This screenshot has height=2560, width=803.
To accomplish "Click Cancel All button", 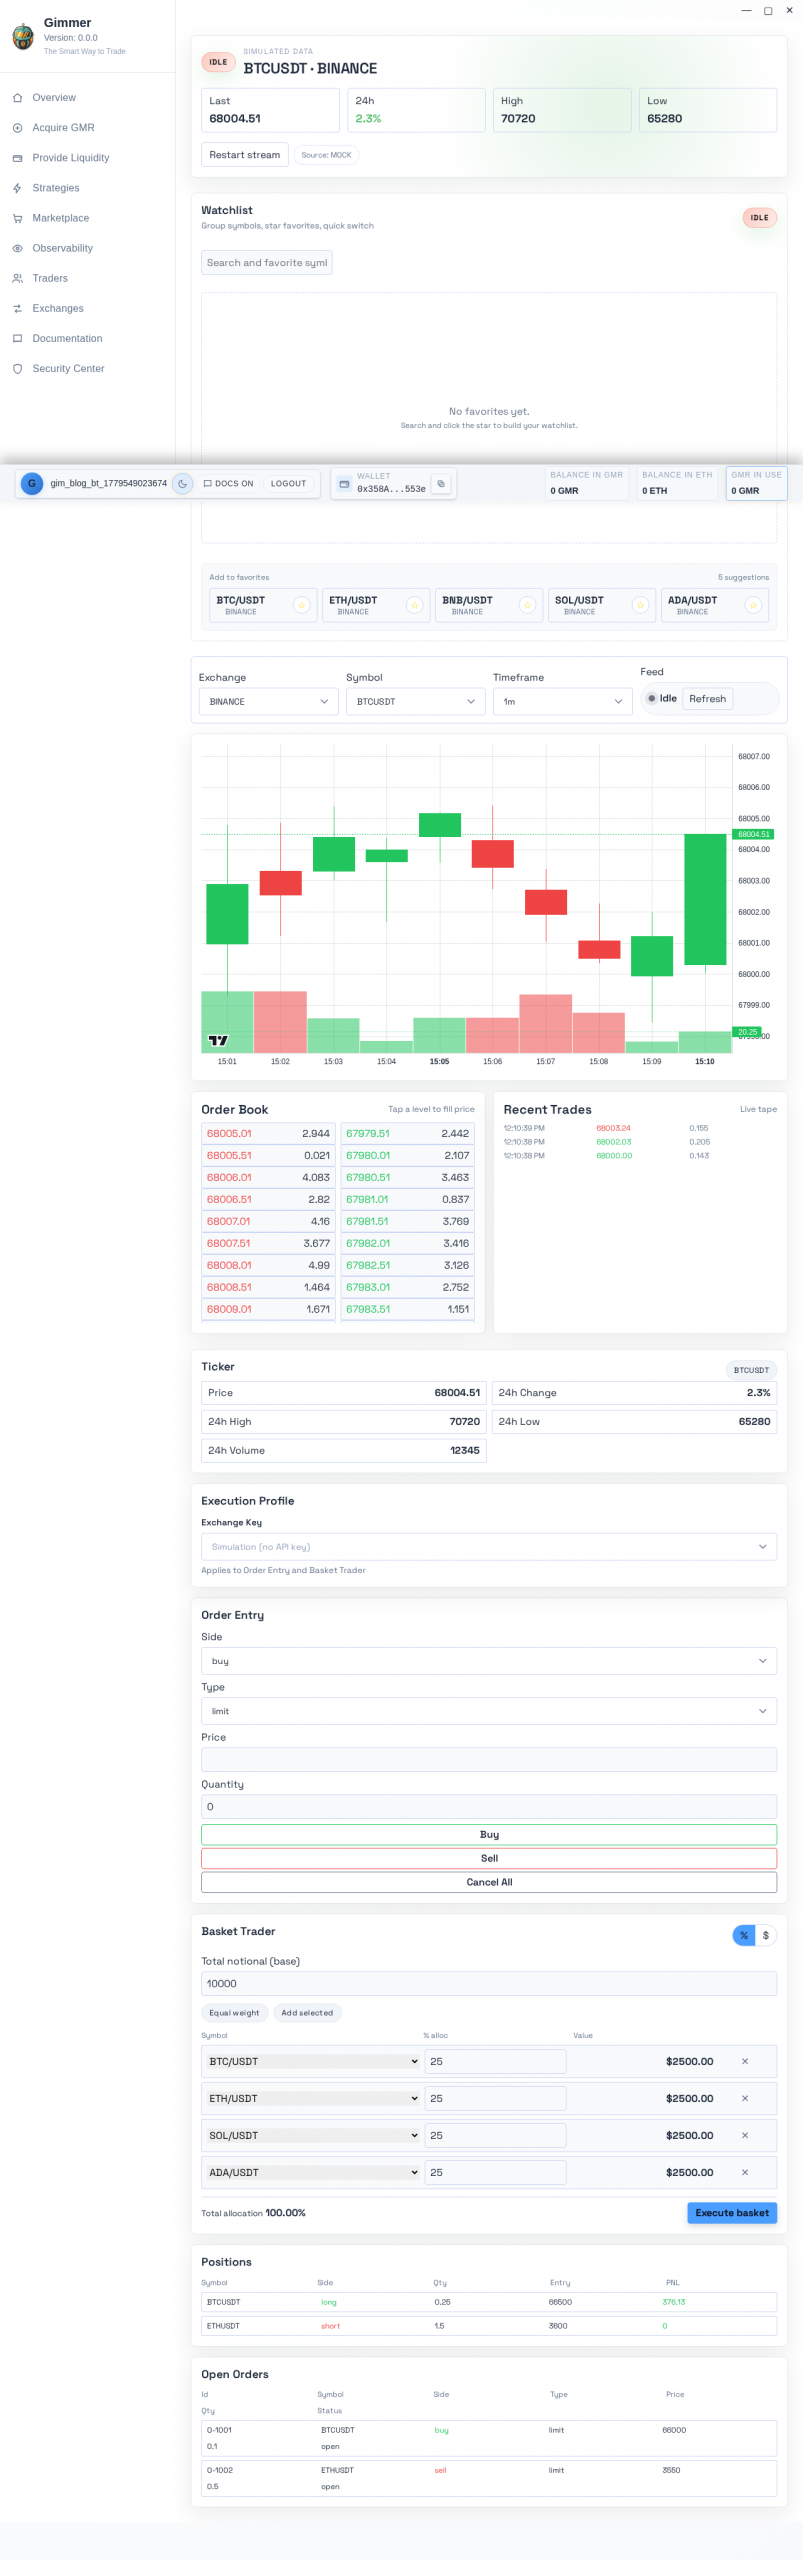I will click(489, 1883).
